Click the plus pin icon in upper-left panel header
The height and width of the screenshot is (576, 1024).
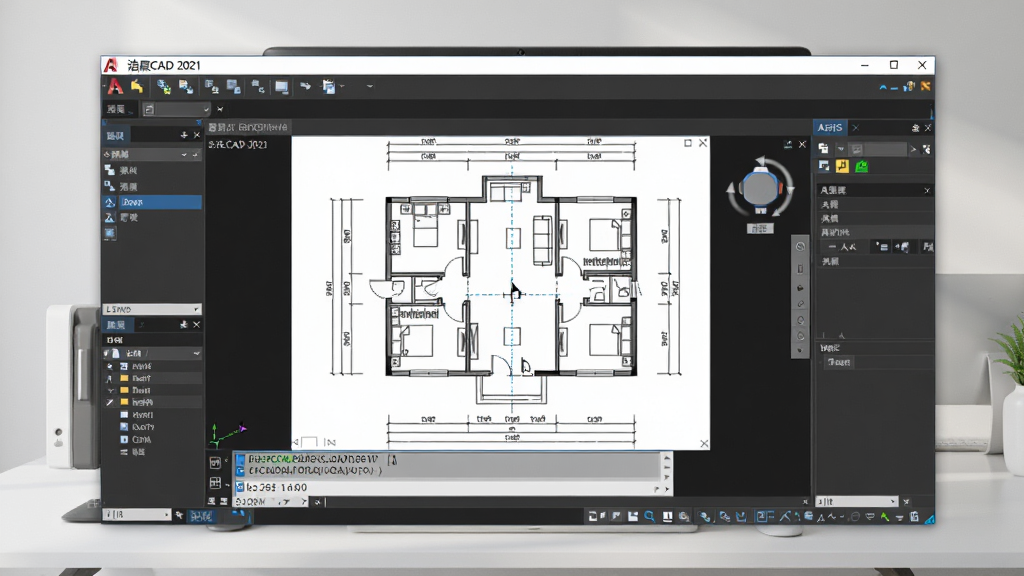click(184, 135)
